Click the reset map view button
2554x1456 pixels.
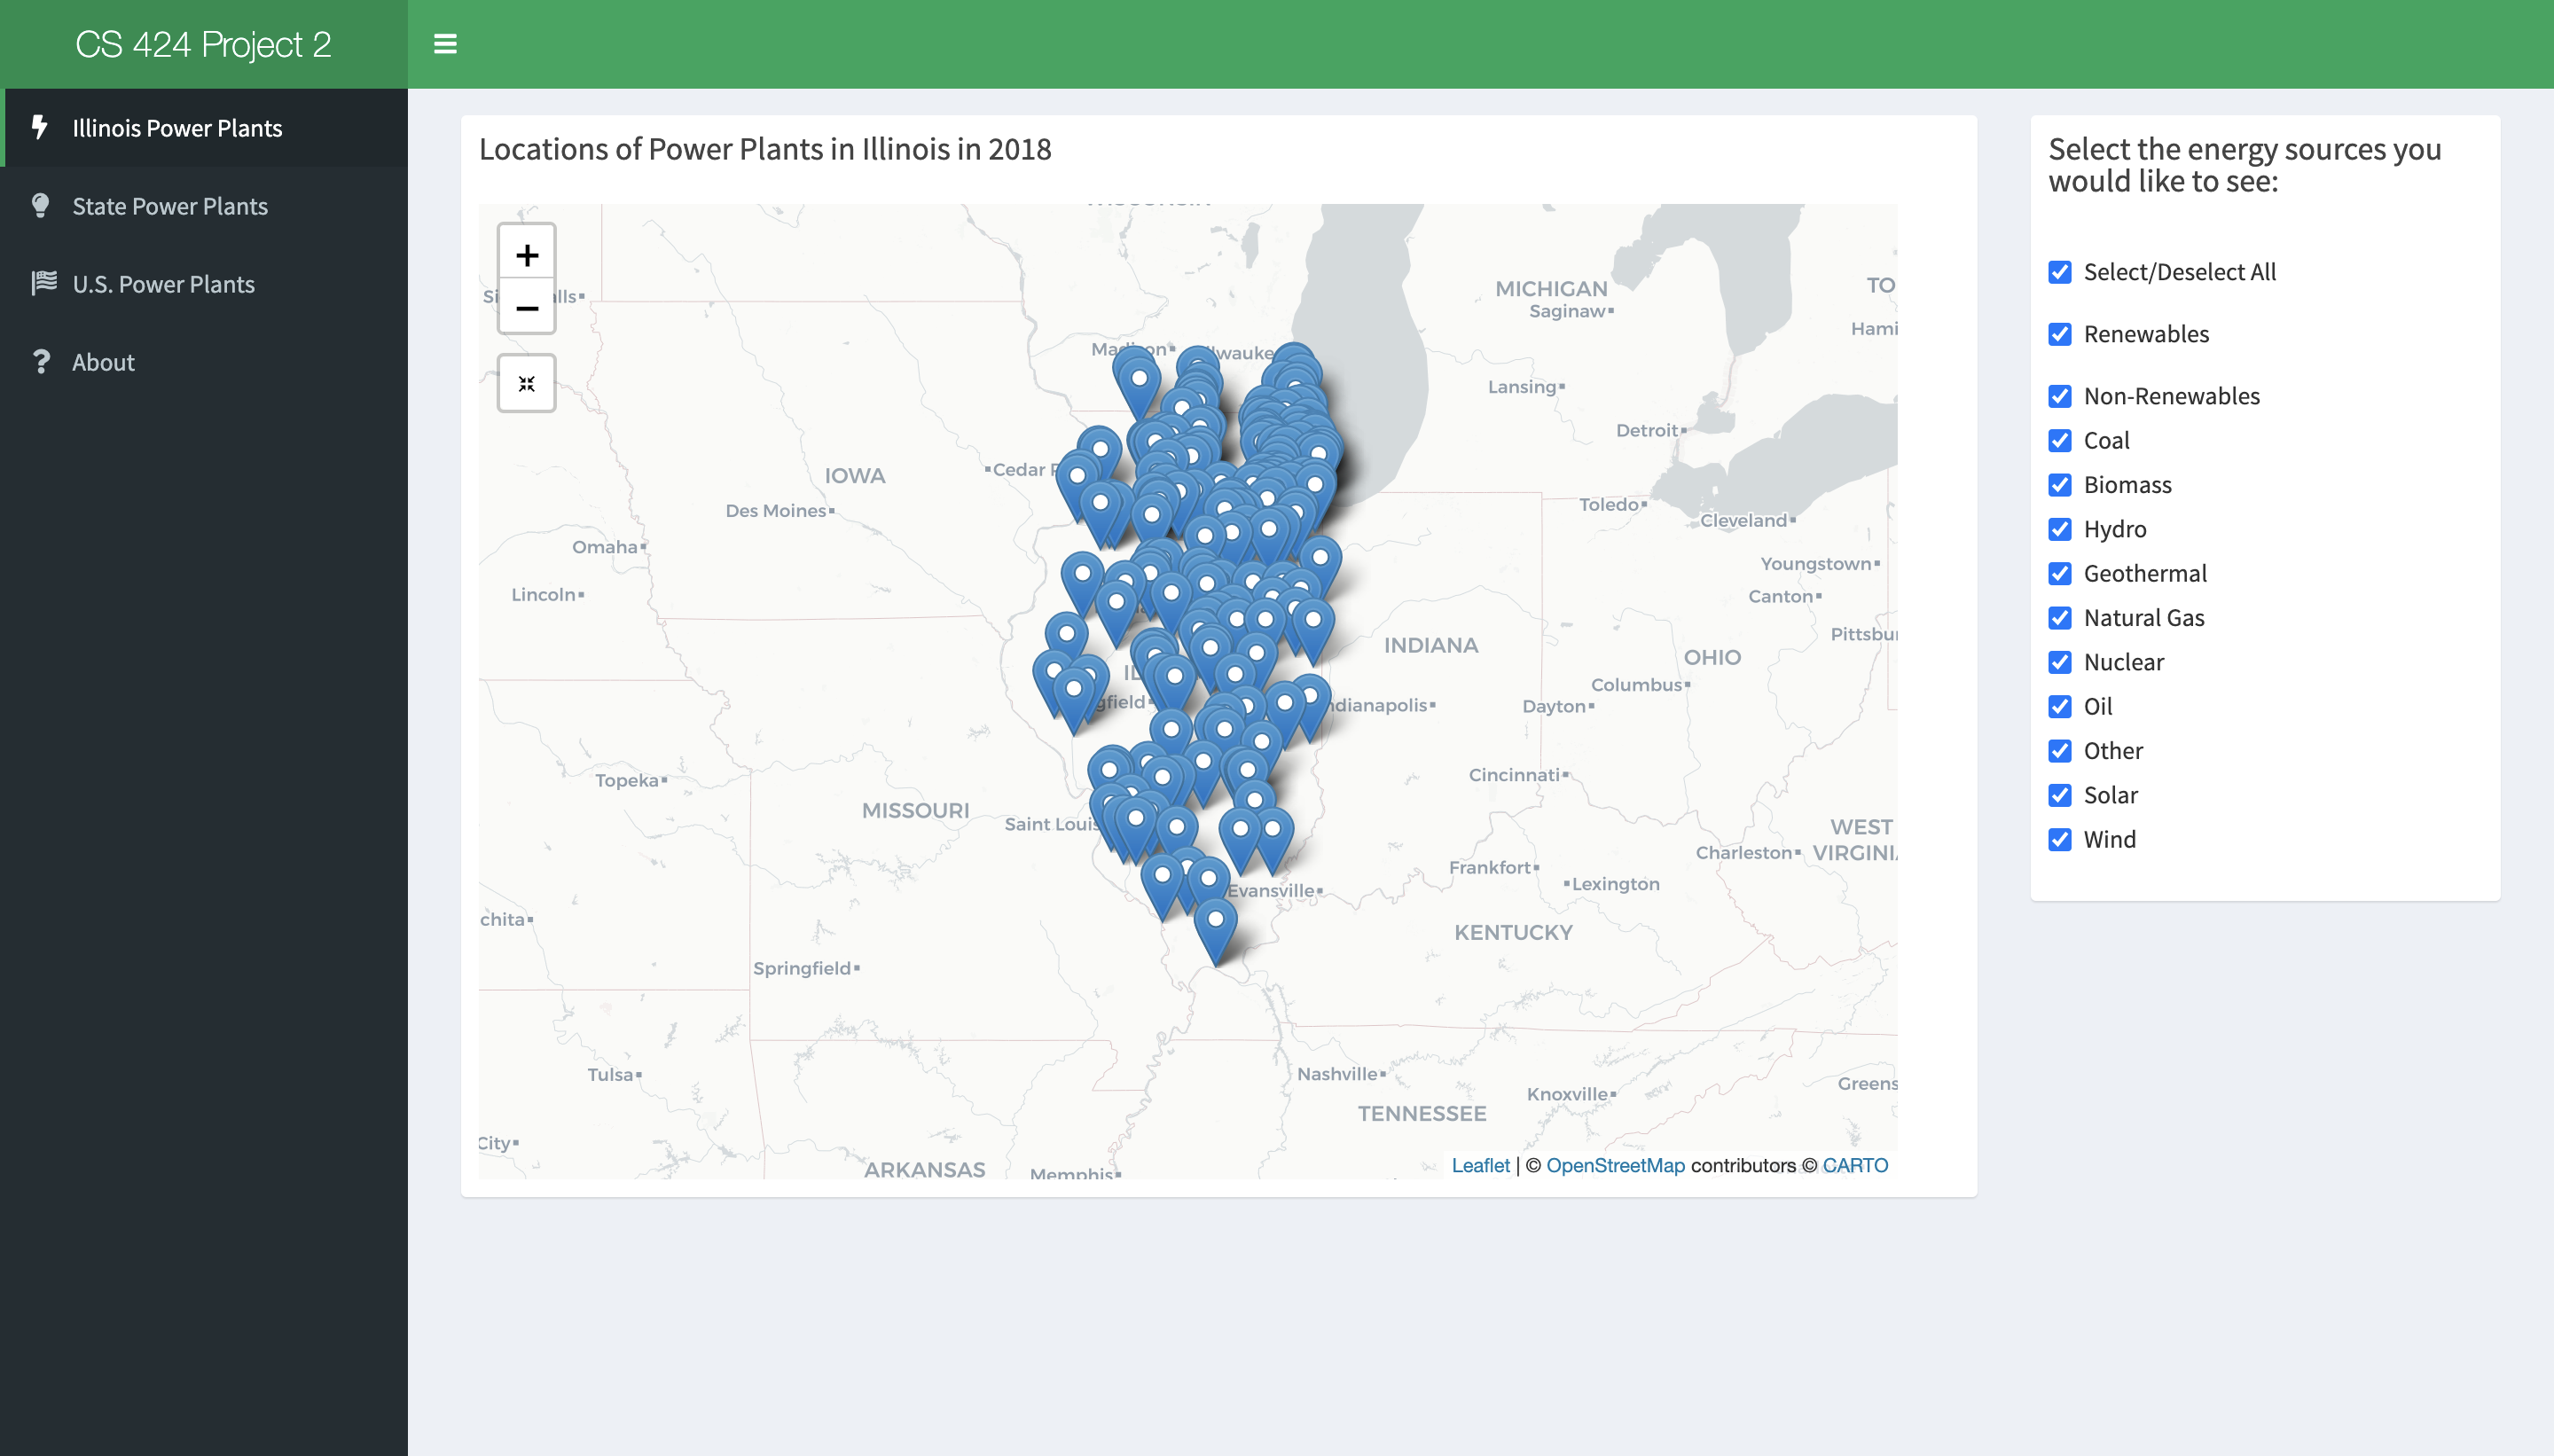527,383
